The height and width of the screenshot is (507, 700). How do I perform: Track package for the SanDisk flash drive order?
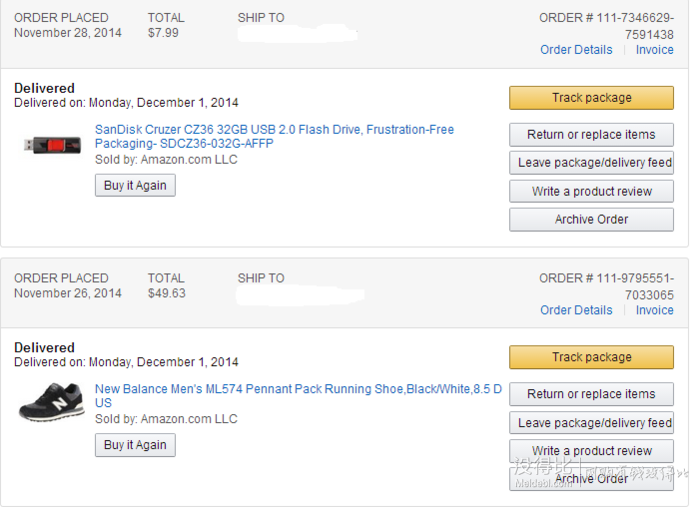click(x=591, y=98)
